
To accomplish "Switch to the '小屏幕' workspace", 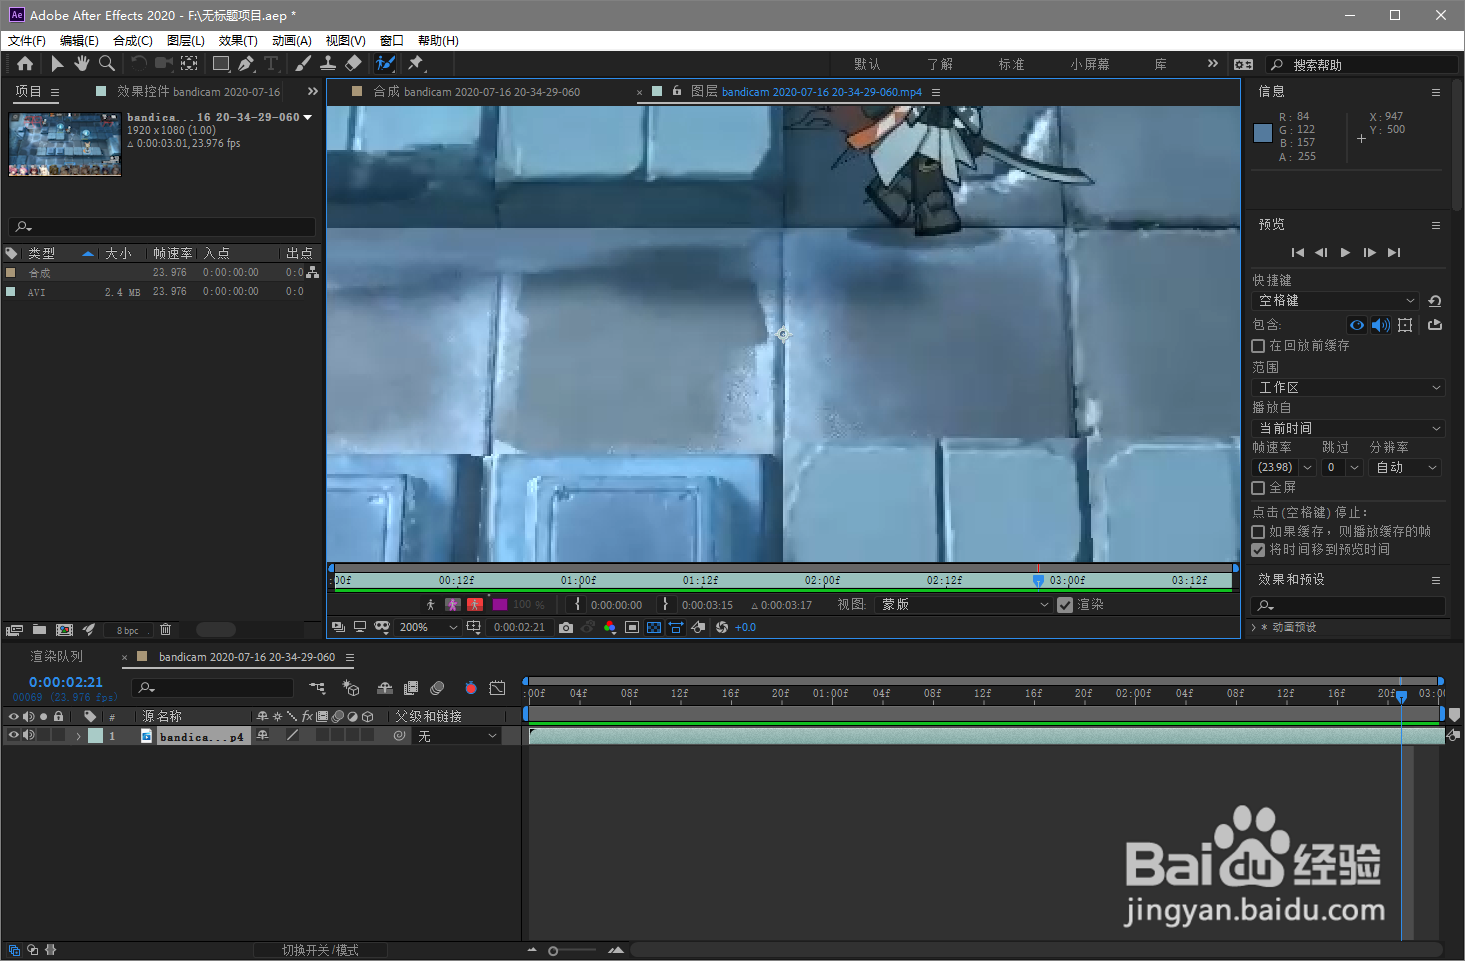I will pyautogui.click(x=1090, y=64).
